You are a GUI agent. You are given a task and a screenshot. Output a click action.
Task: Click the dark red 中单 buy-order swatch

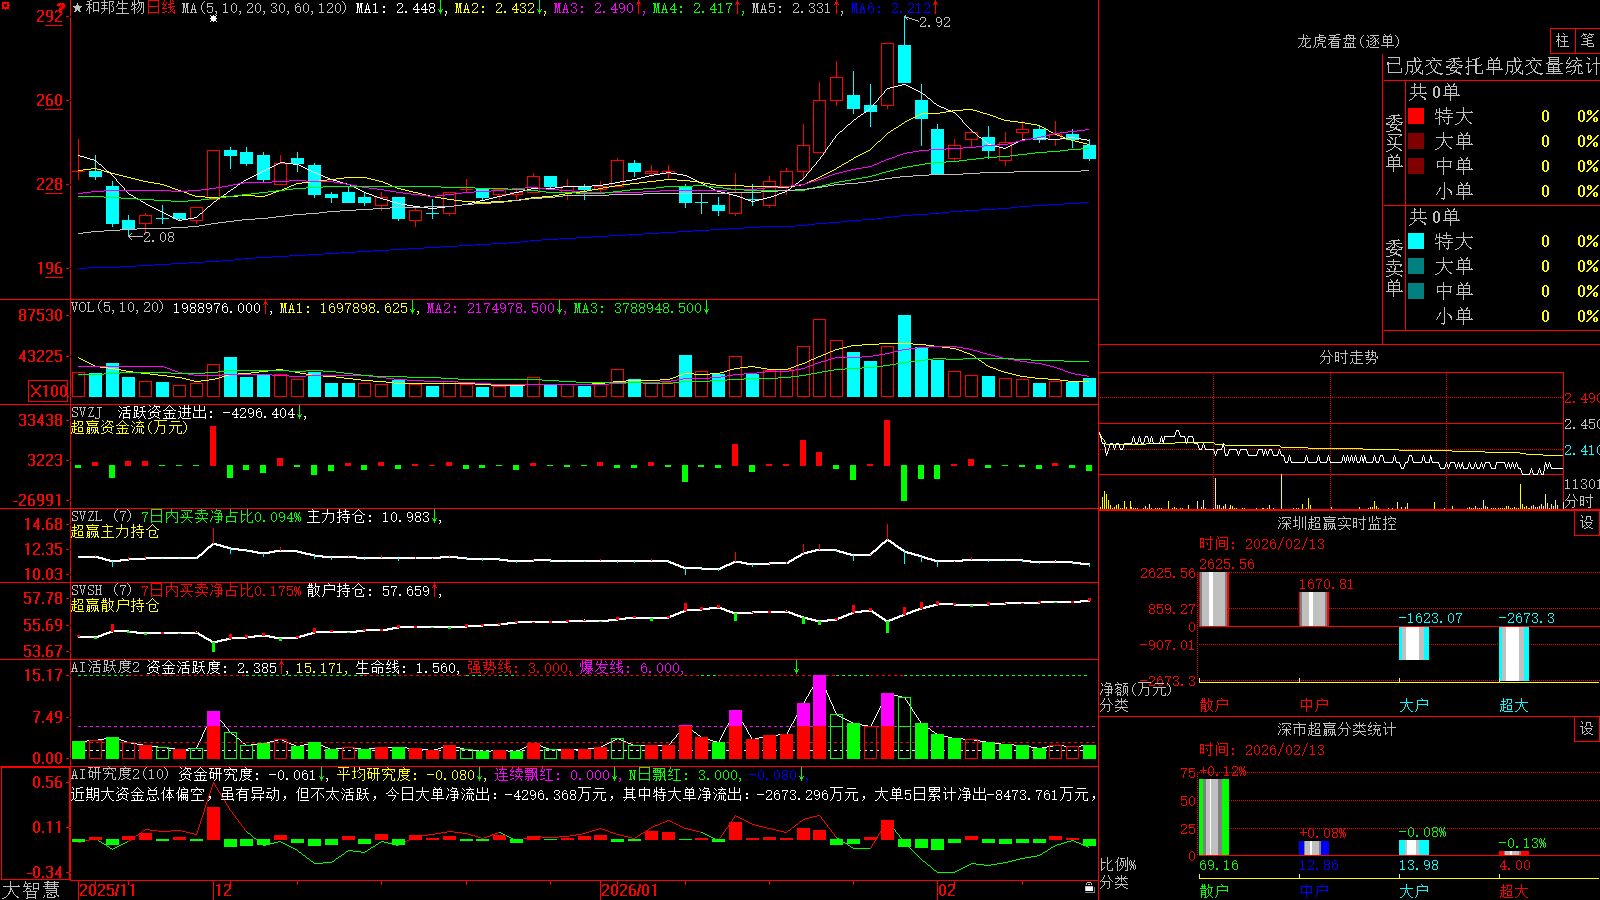[1416, 165]
